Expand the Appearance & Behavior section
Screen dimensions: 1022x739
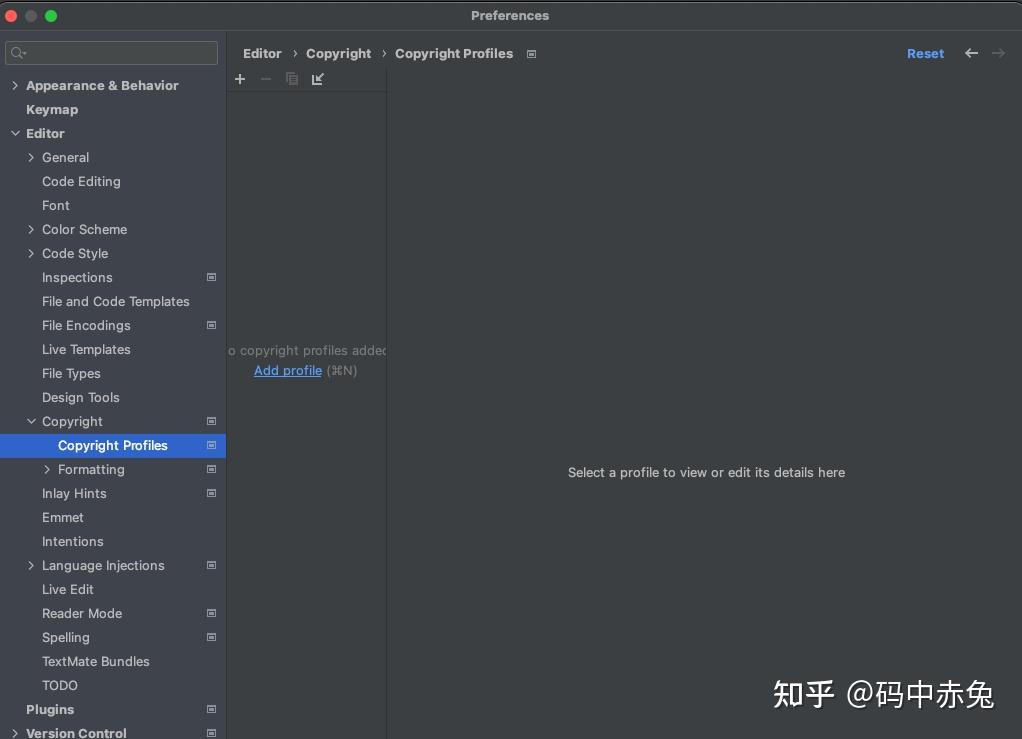[14, 85]
